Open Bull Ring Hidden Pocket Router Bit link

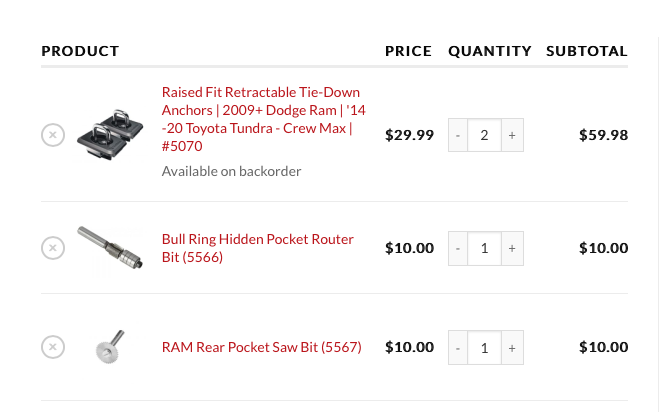coord(258,248)
